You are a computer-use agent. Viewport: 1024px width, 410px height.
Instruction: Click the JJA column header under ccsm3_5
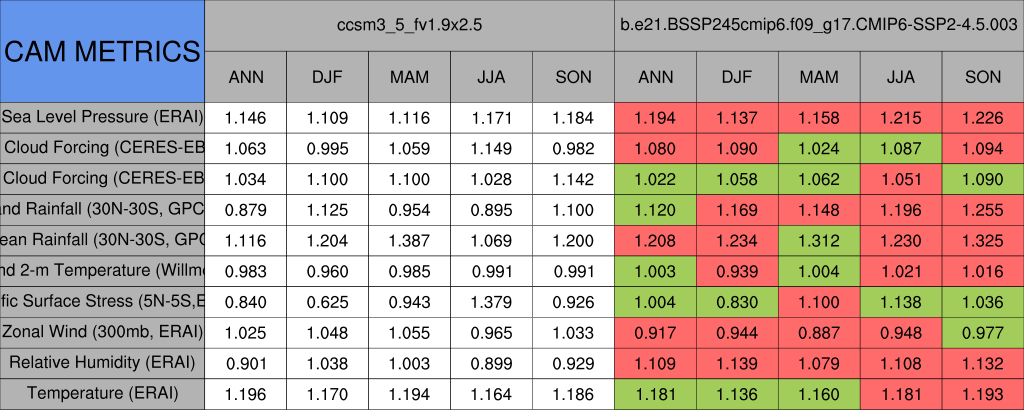point(491,77)
